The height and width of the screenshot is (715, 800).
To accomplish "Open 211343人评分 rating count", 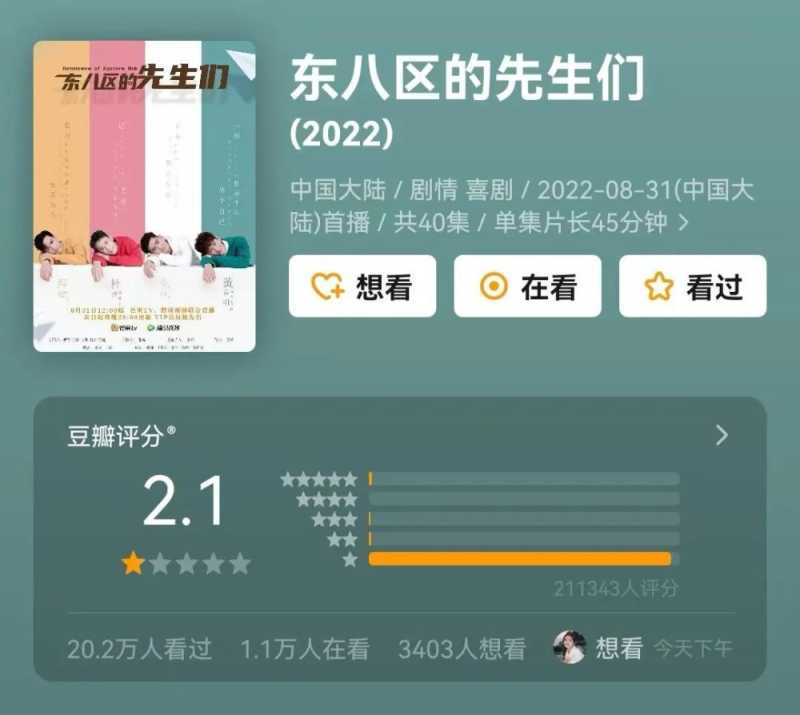I will (616, 589).
